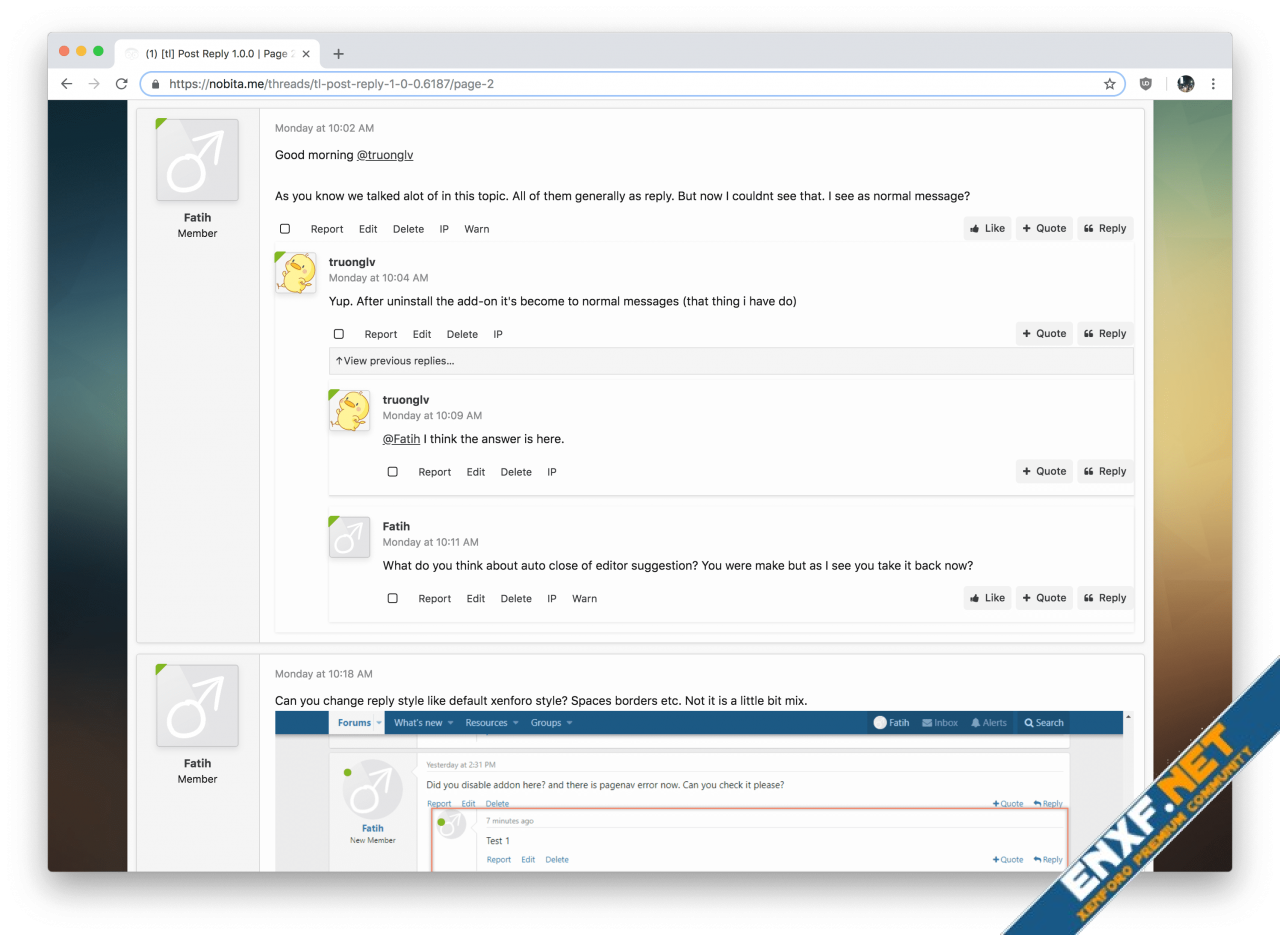Click truonglv's duck avatar on 10:04 AM reply
The image size is (1280, 935).
click(296, 273)
